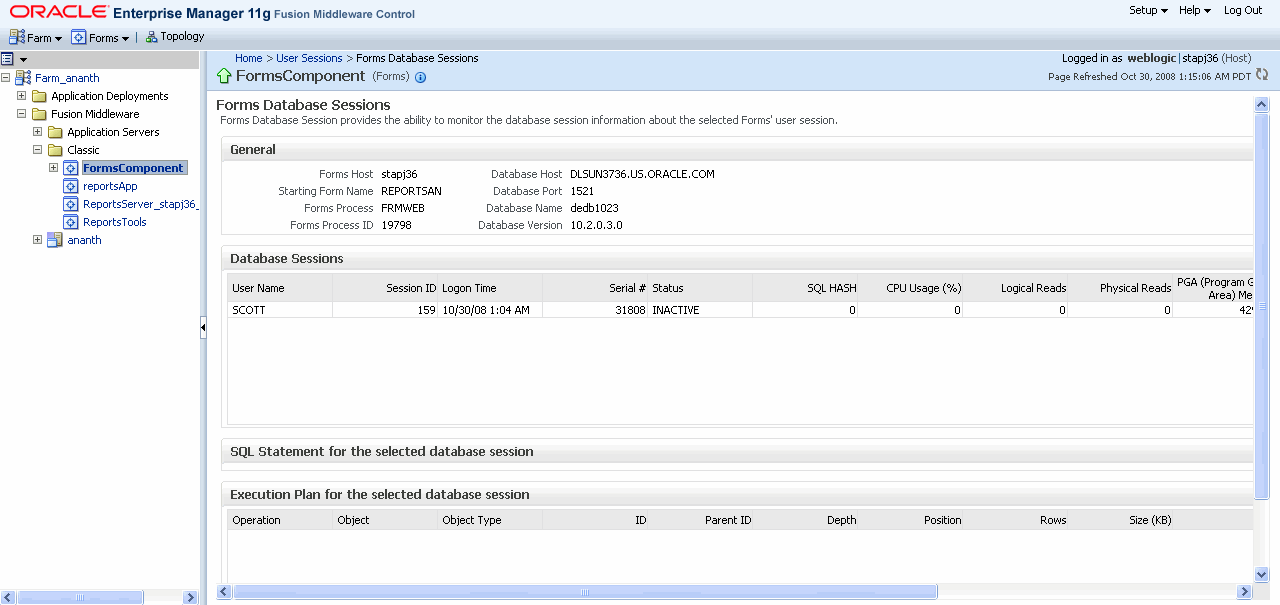The width and height of the screenshot is (1280, 605).
Task: Click the information icon beside FormsComponent title
Action: (x=420, y=76)
